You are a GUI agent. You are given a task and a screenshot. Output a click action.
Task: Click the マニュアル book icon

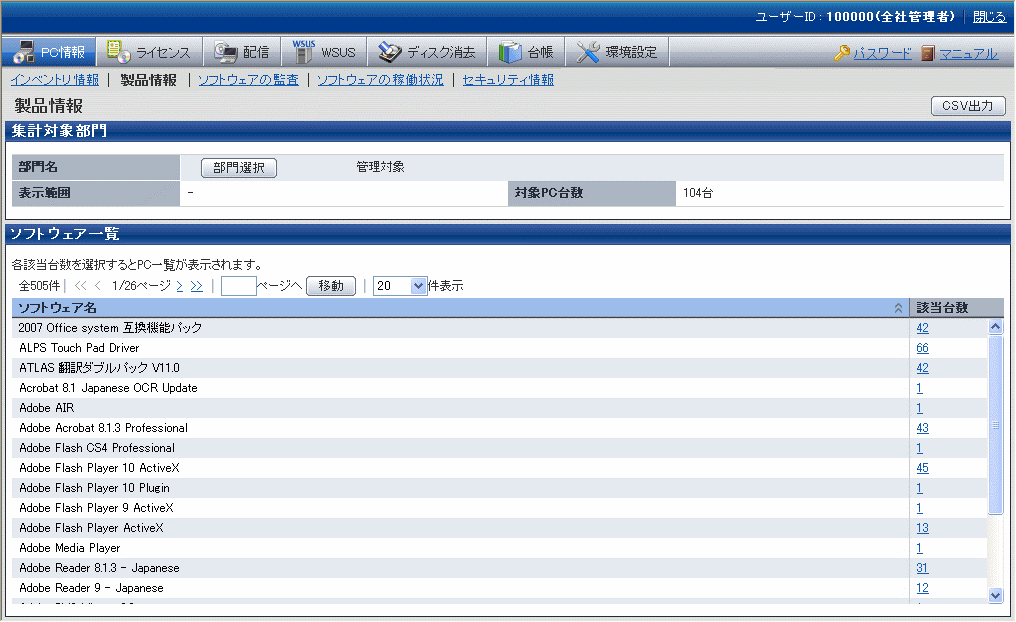(x=928, y=54)
